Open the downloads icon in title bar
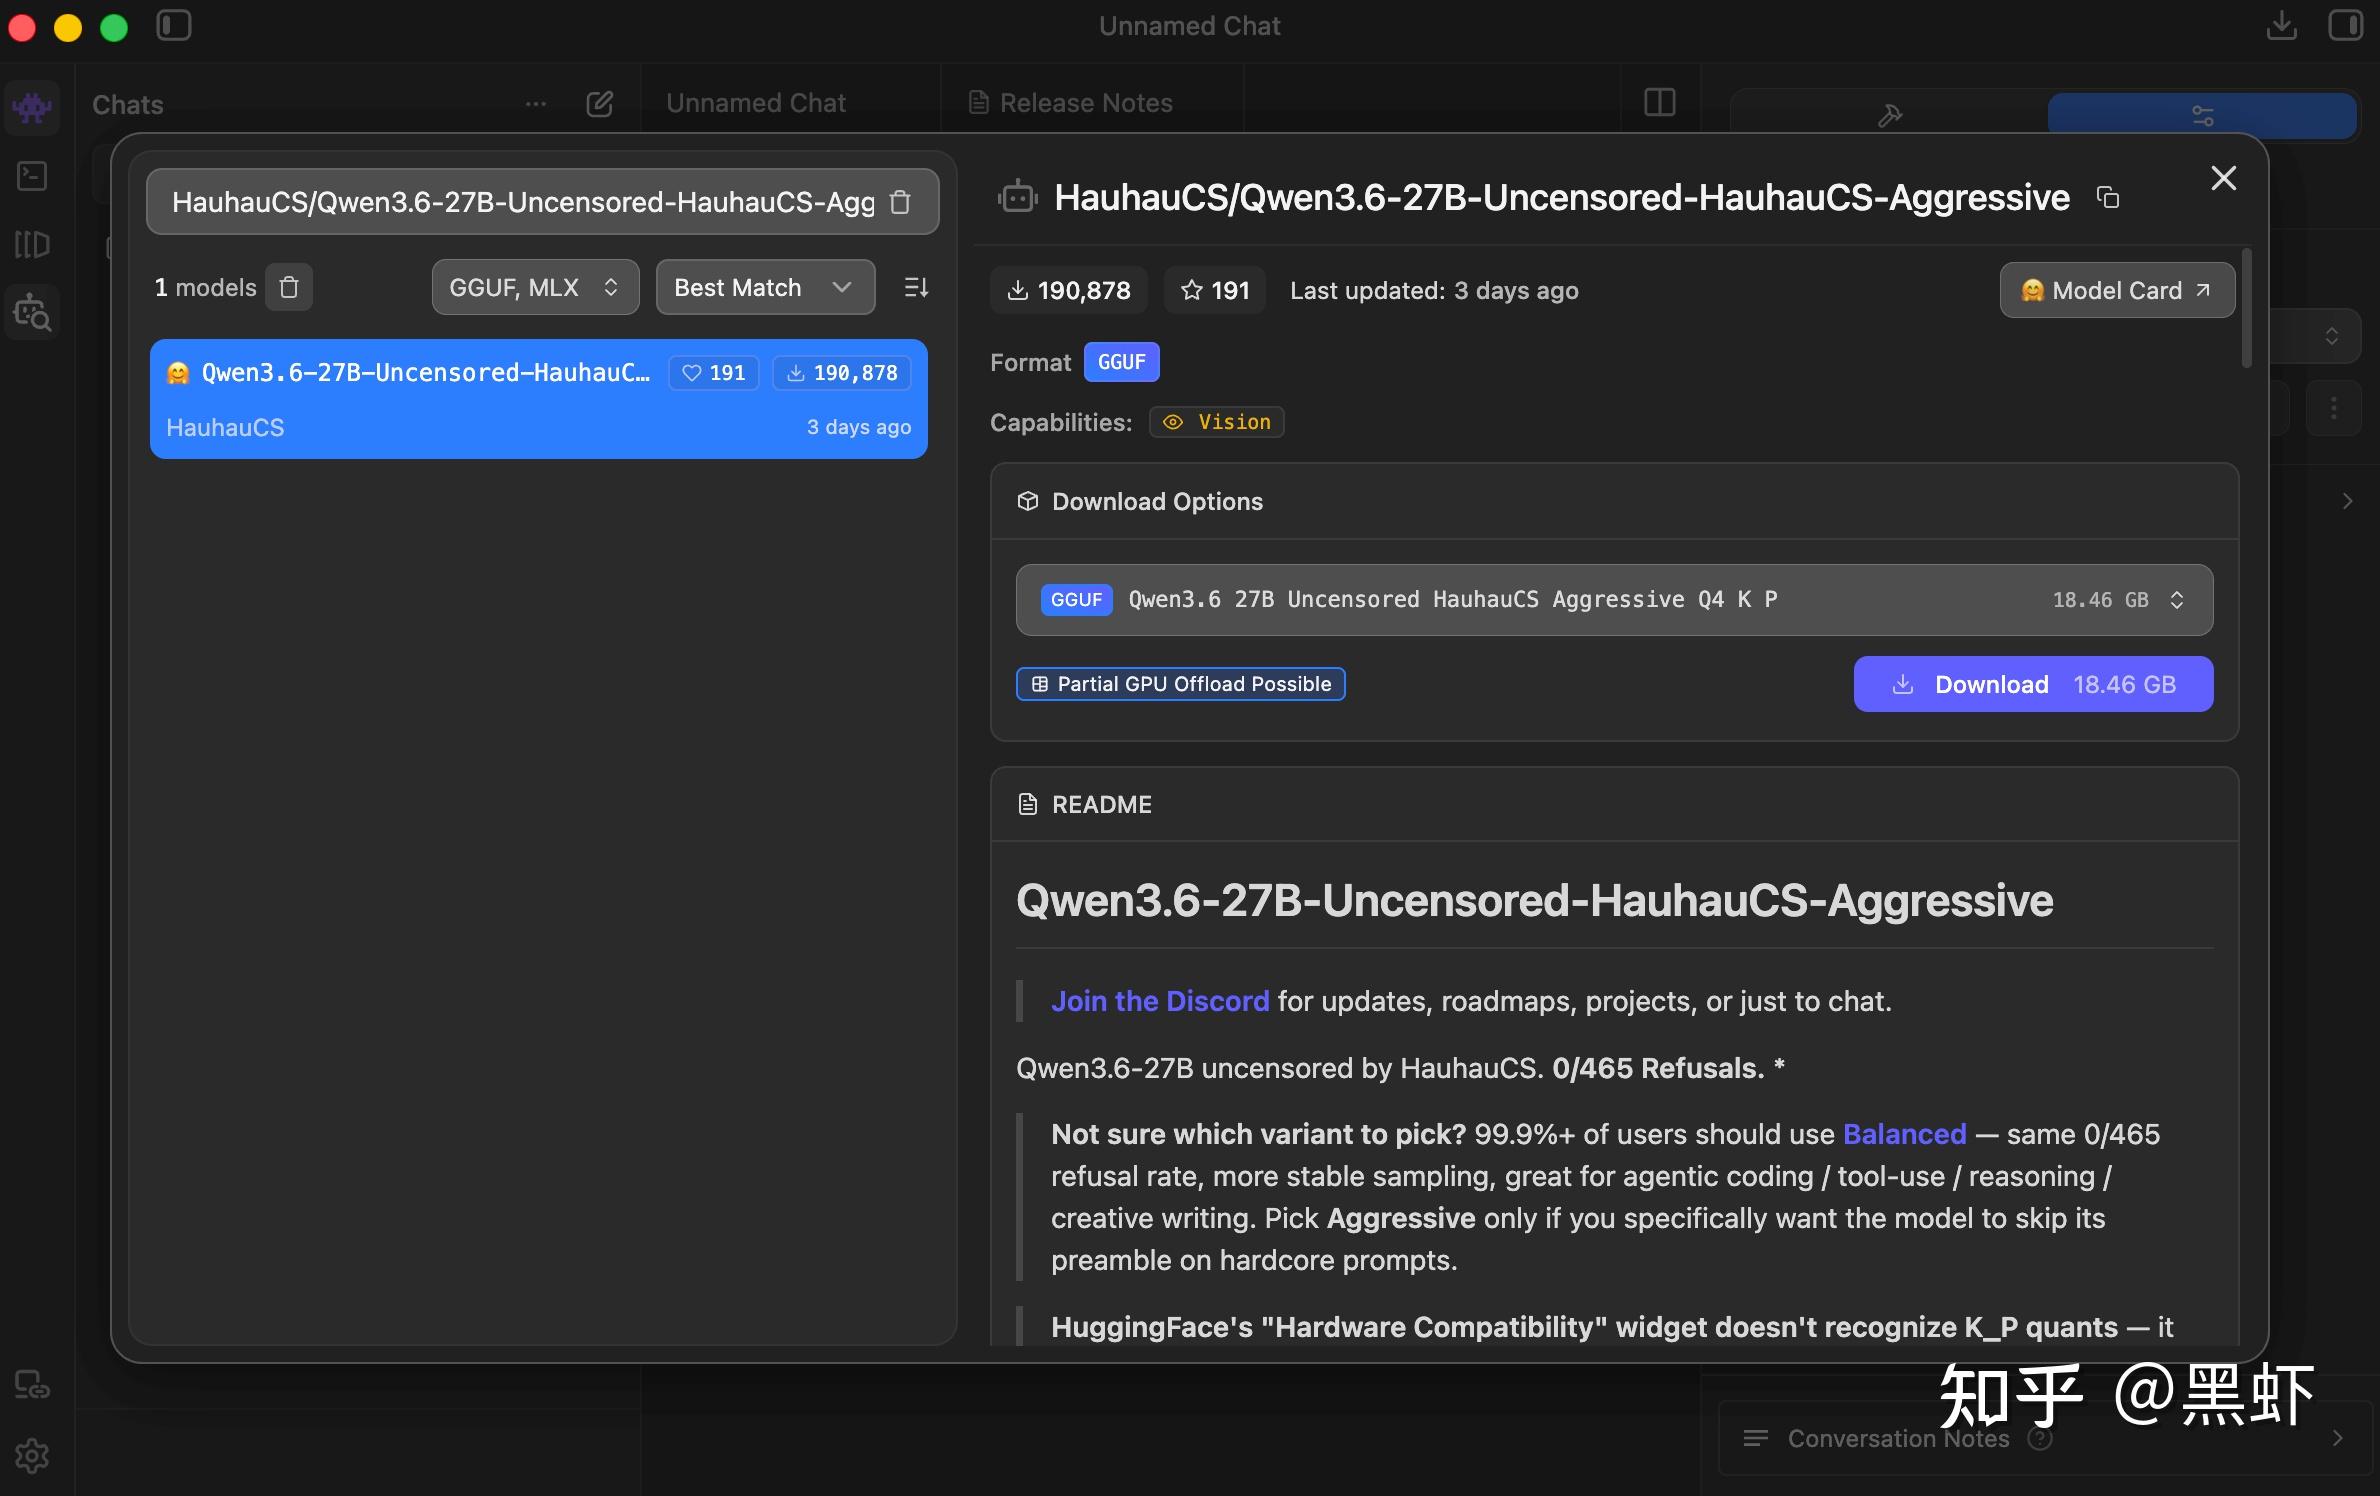2380x1496 pixels. pos(2282,26)
